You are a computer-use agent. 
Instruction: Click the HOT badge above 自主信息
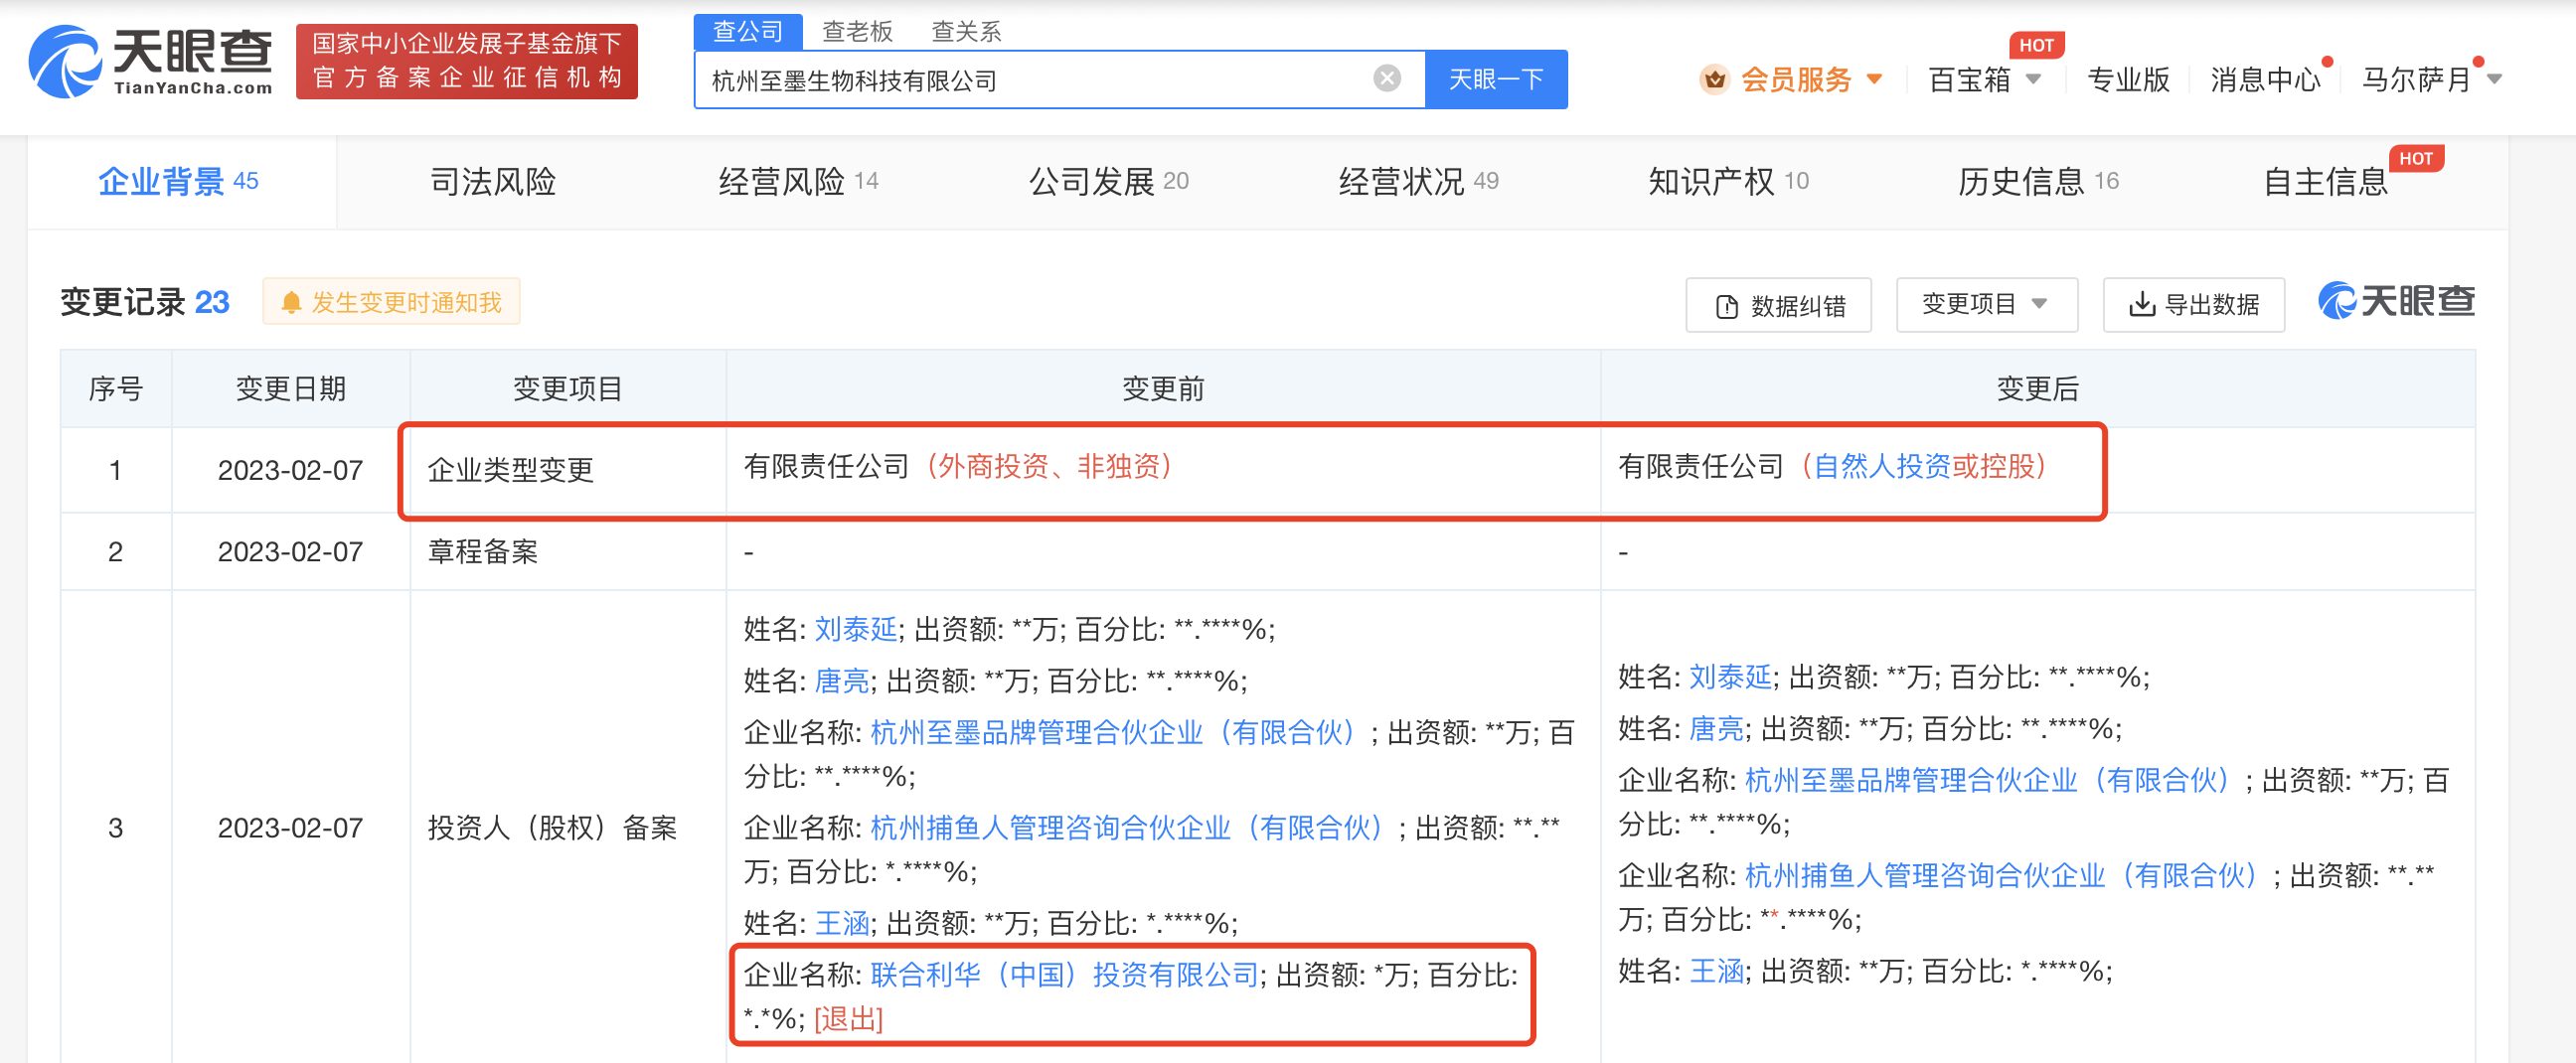pos(2415,158)
